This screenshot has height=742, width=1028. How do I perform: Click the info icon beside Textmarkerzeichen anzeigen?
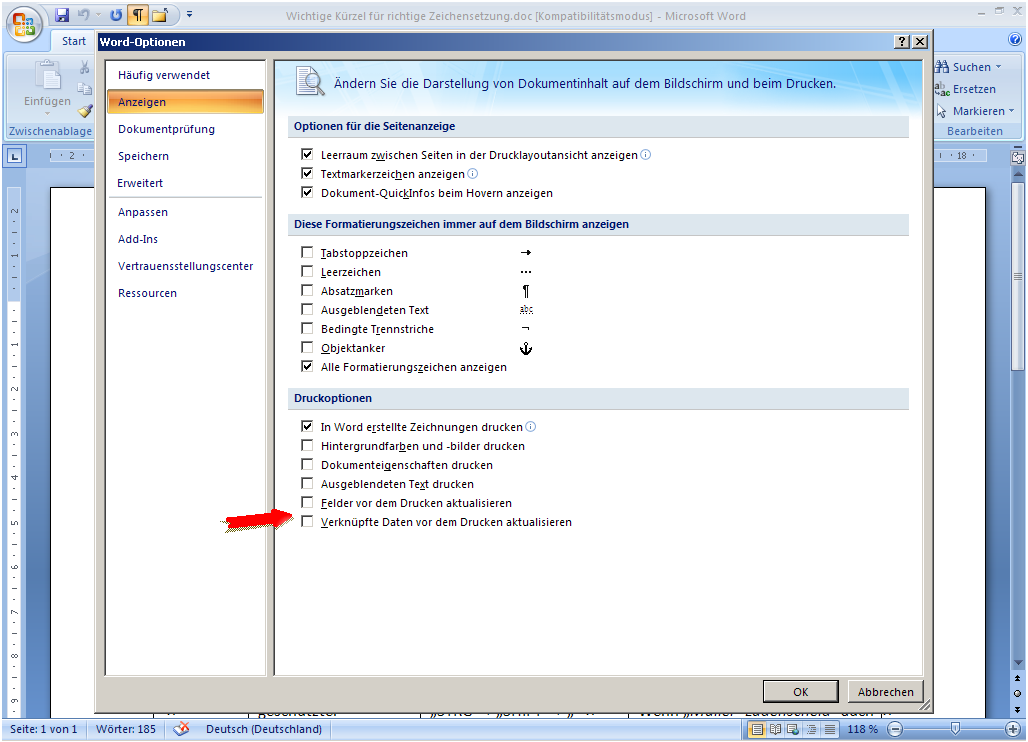[473, 174]
